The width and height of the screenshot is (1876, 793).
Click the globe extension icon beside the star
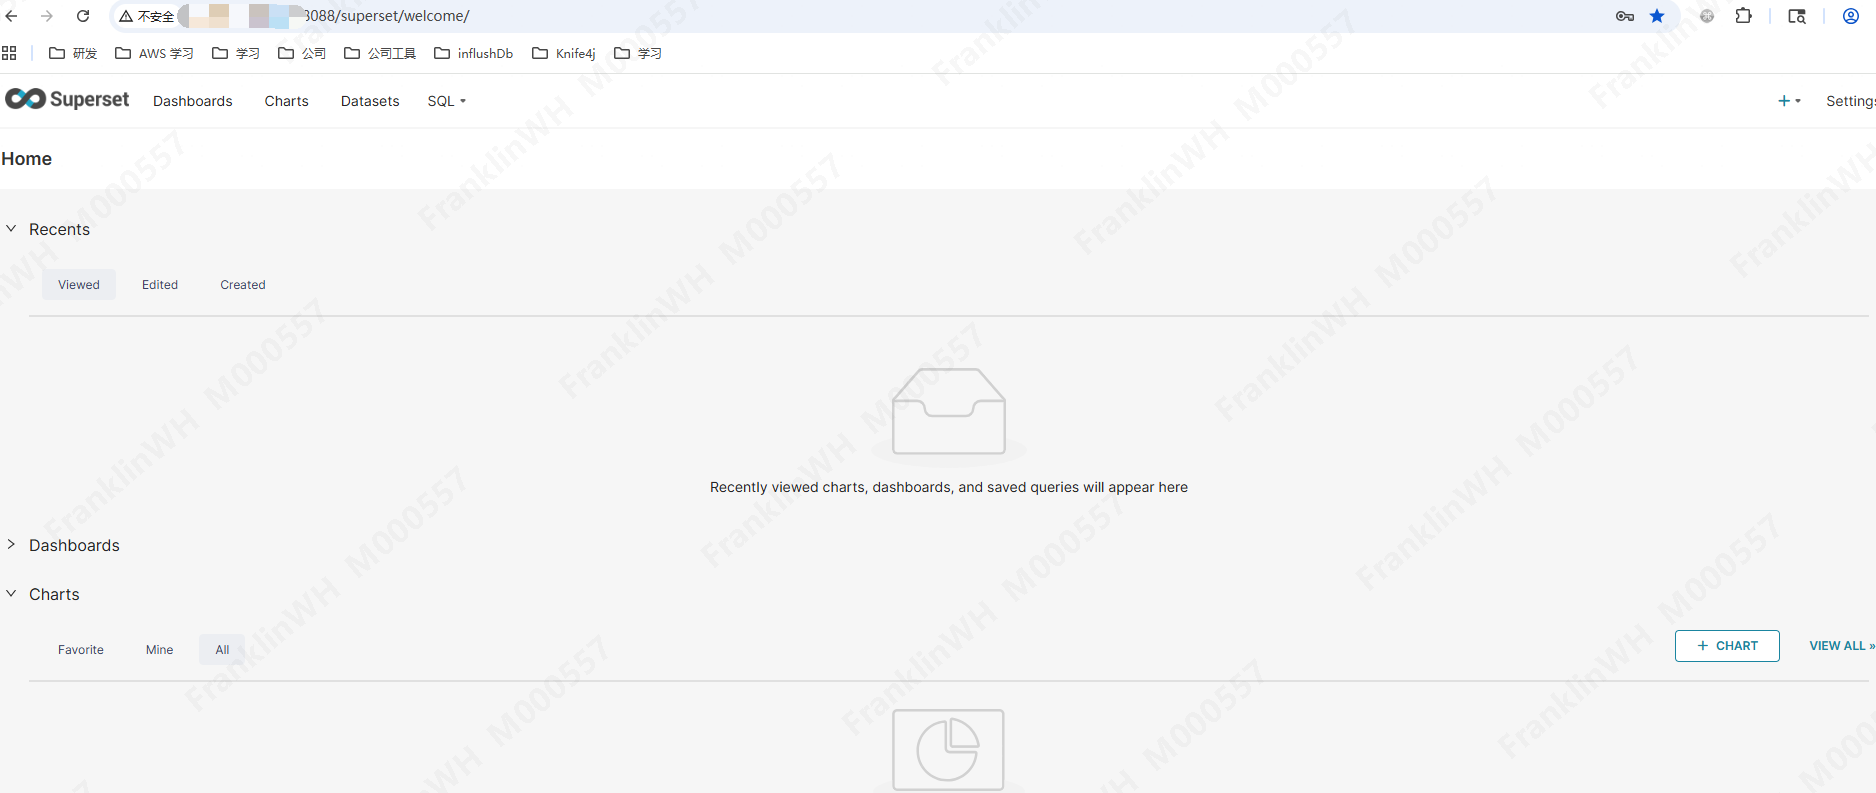[x=1707, y=16]
